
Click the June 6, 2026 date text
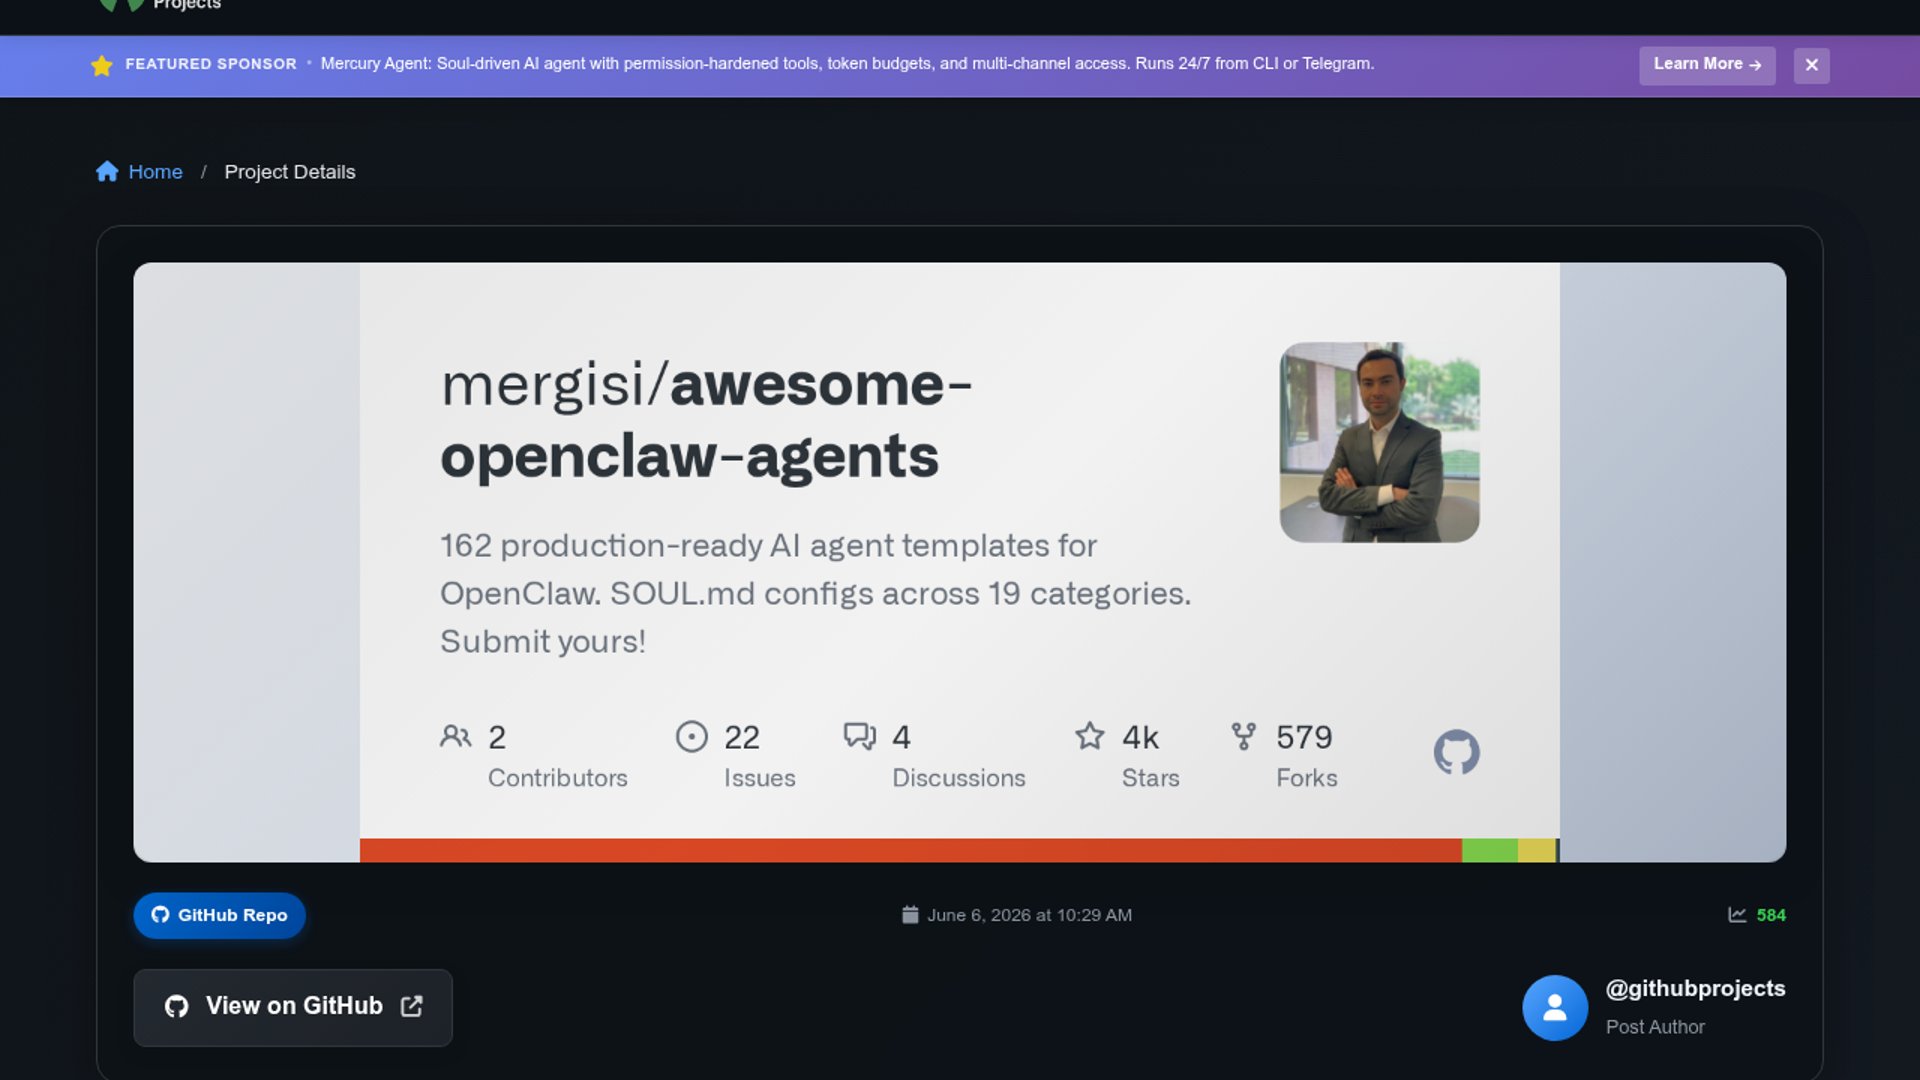(1029, 915)
